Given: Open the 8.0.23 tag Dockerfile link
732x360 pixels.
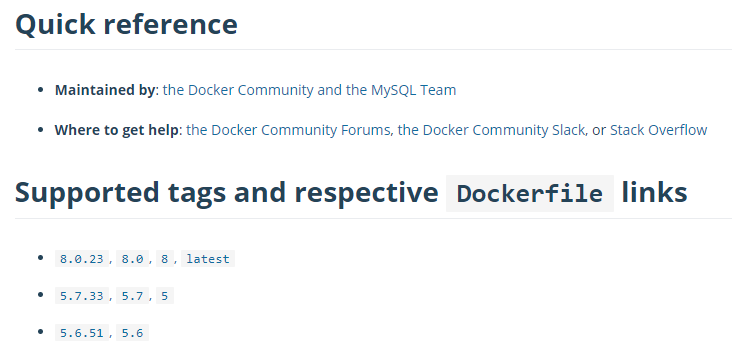Looking at the screenshot, I should pyautogui.click(x=82, y=259).
